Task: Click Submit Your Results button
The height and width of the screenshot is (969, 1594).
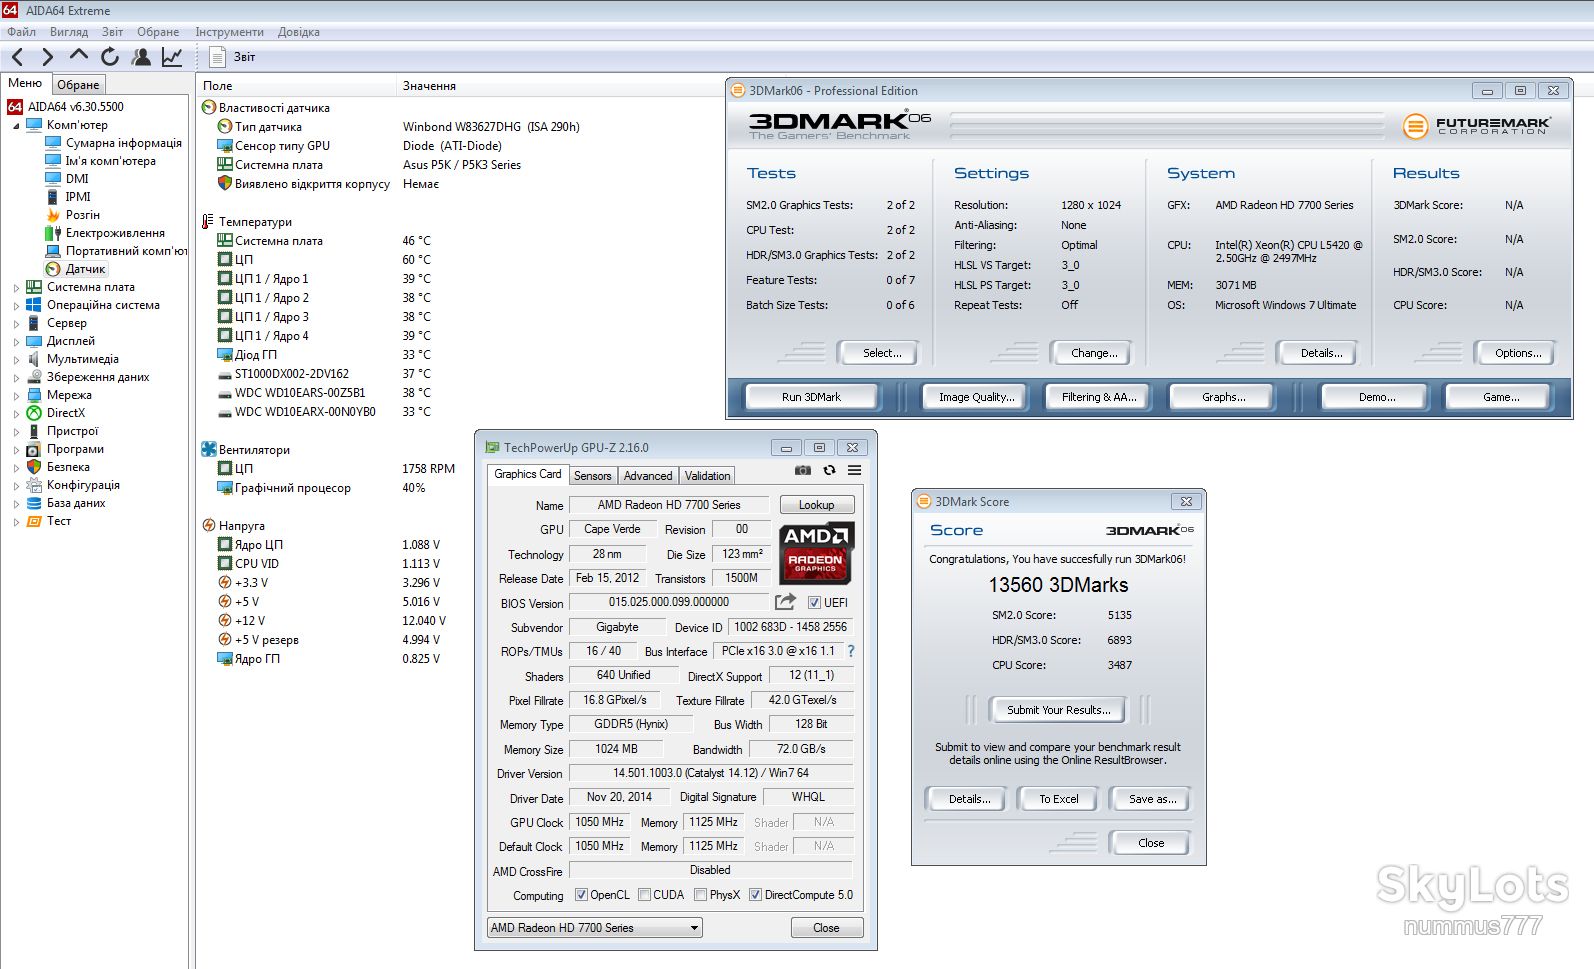Action: [1058, 710]
